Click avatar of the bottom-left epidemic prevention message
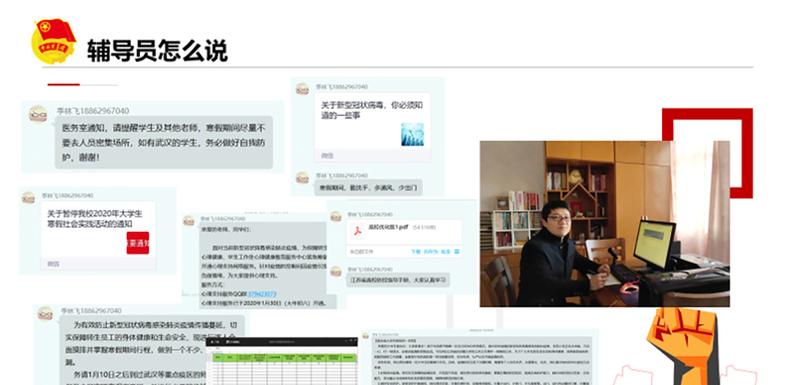The height and width of the screenshot is (385, 795). tap(46, 313)
